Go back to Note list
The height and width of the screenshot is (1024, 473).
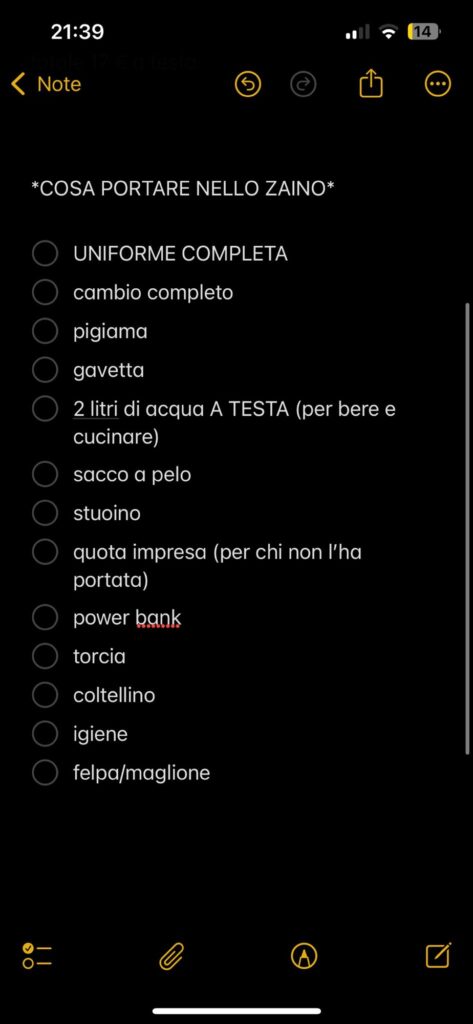point(46,84)
